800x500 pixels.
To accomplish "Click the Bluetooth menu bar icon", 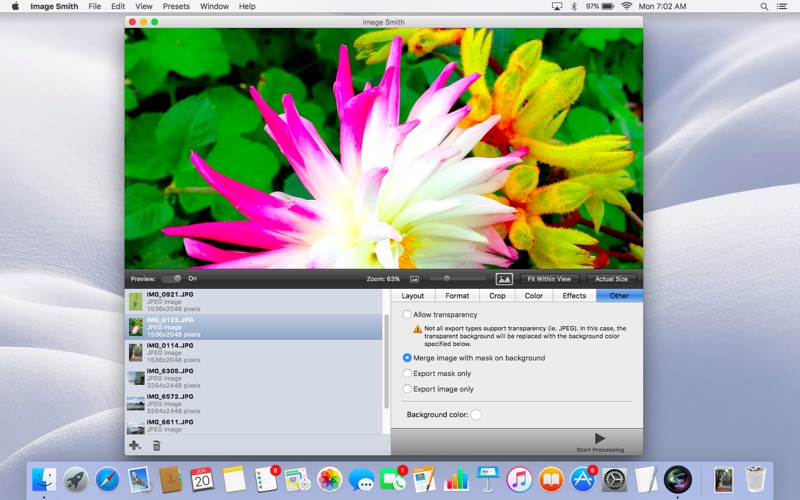I will click(x=573, y=7).
